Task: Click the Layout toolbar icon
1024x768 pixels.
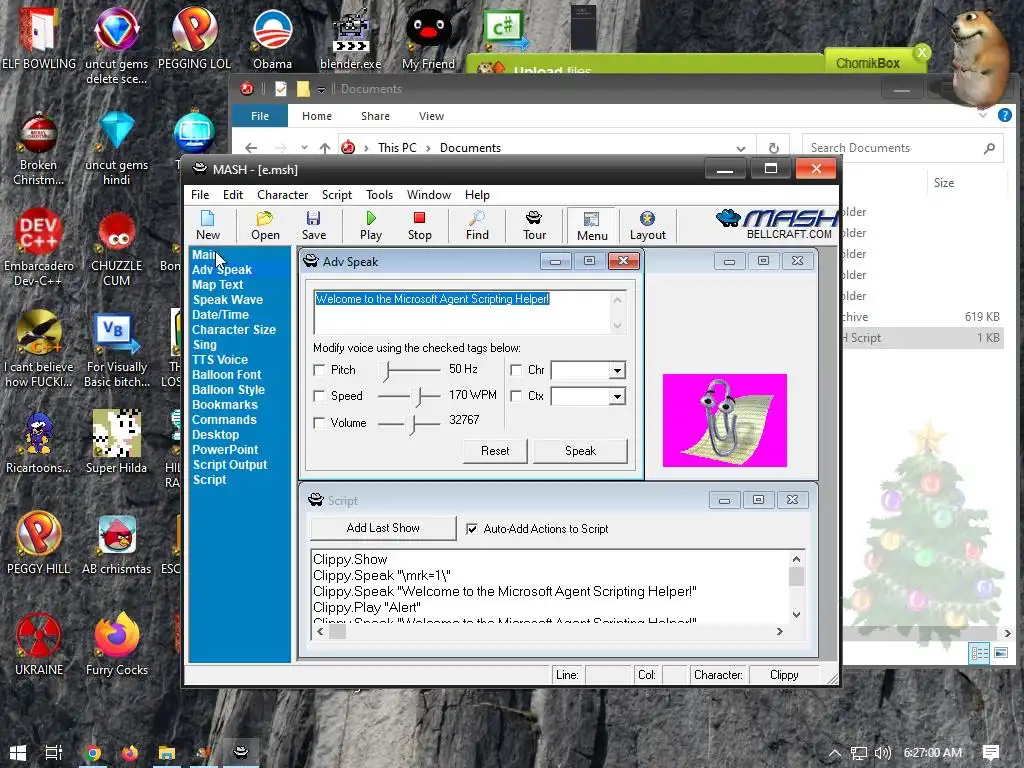Action: click(x=647, y=225)
